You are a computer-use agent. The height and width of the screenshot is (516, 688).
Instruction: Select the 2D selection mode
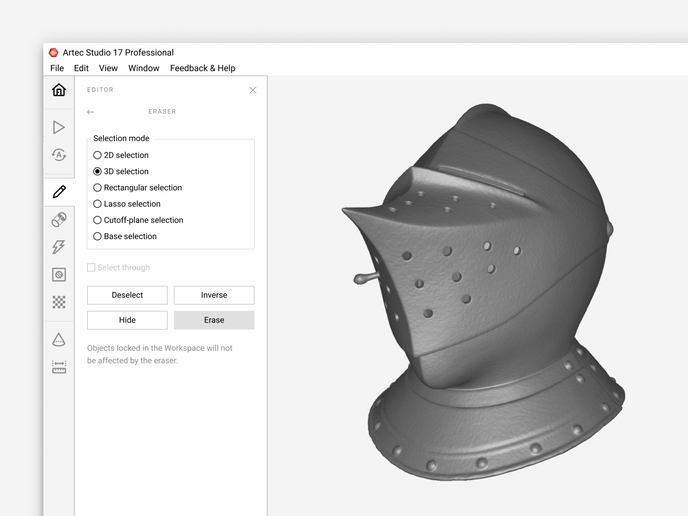pyautogui.click(x=97, y=155)
